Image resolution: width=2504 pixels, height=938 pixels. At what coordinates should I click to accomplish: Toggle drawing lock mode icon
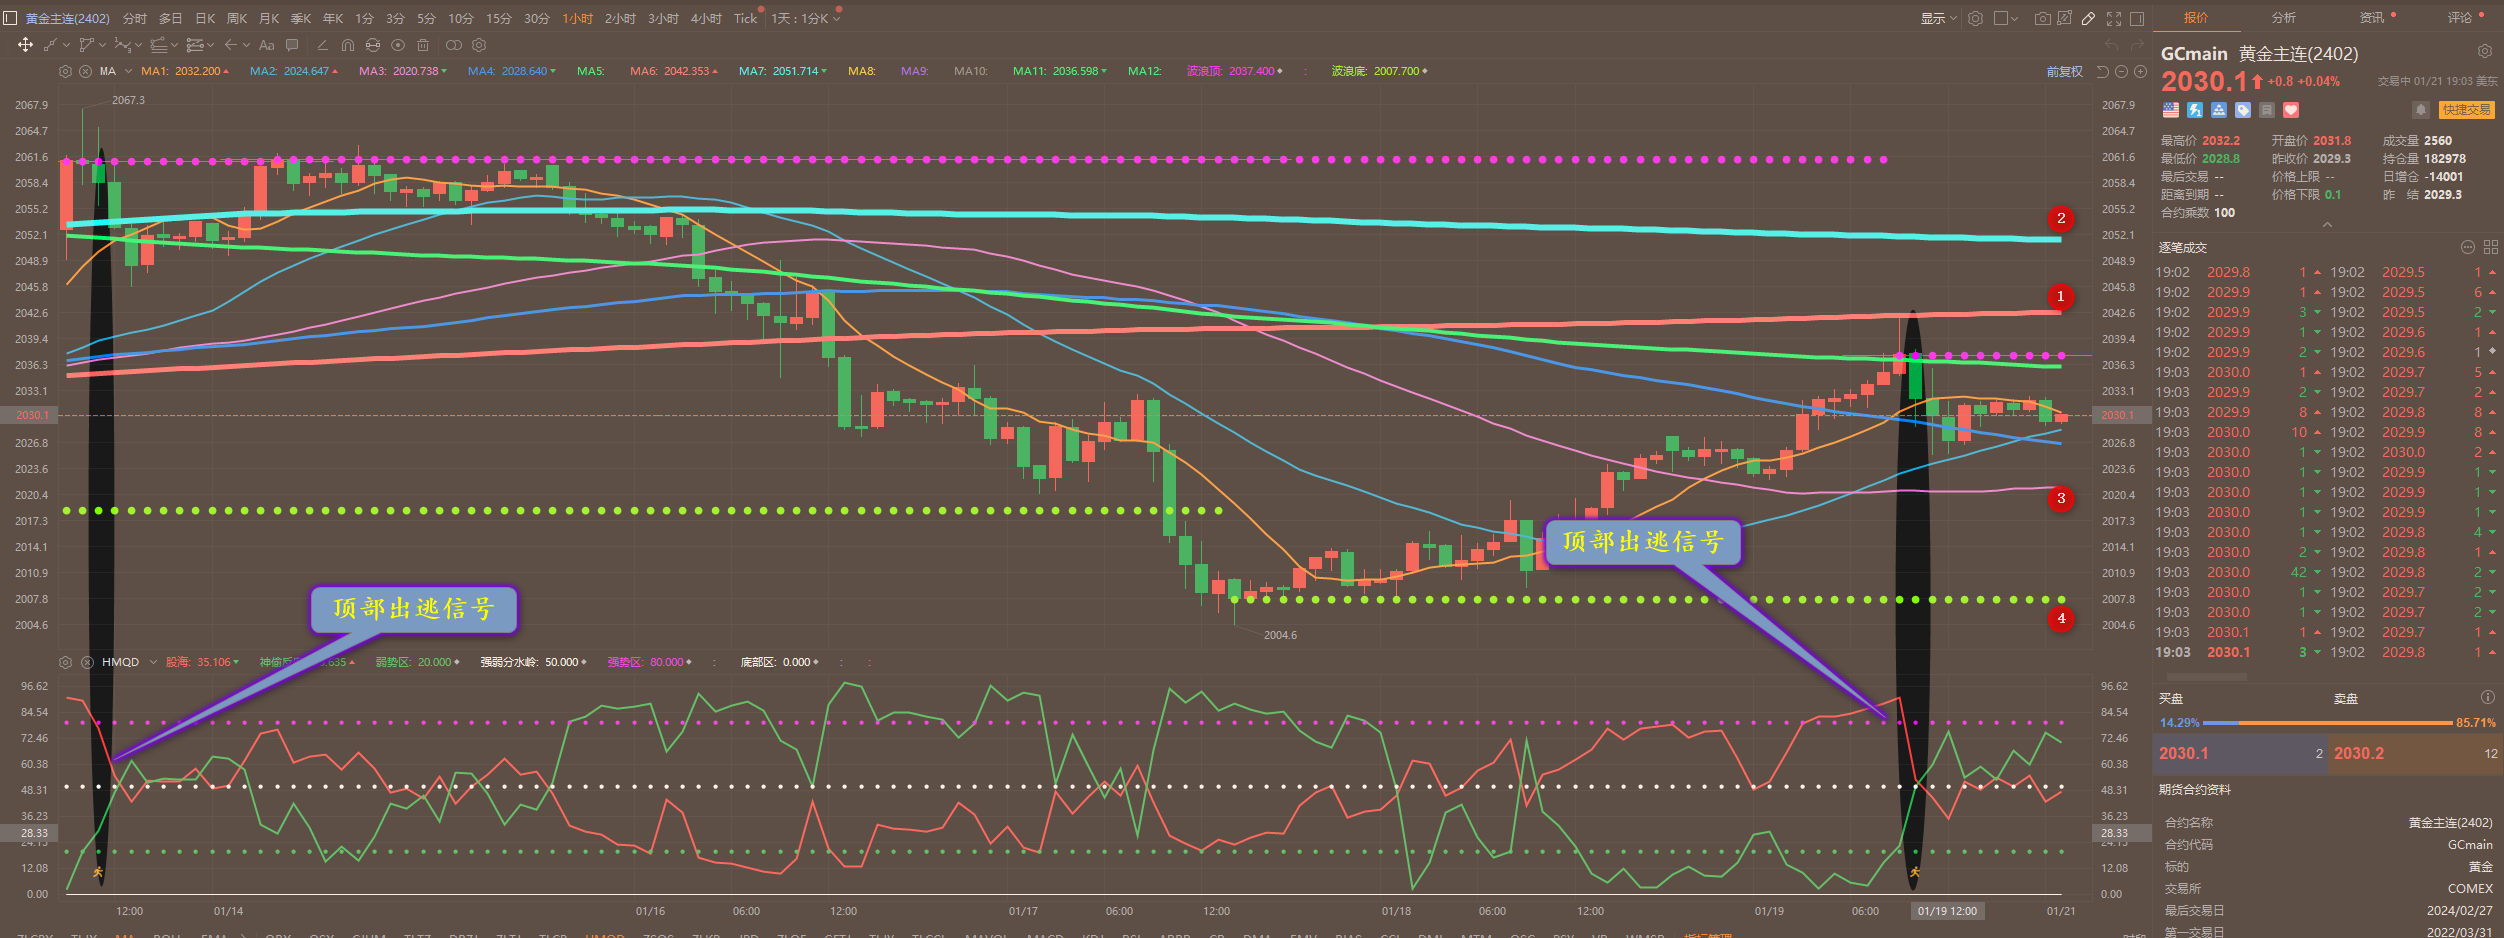pyautogui.click(x=373, y=45)
